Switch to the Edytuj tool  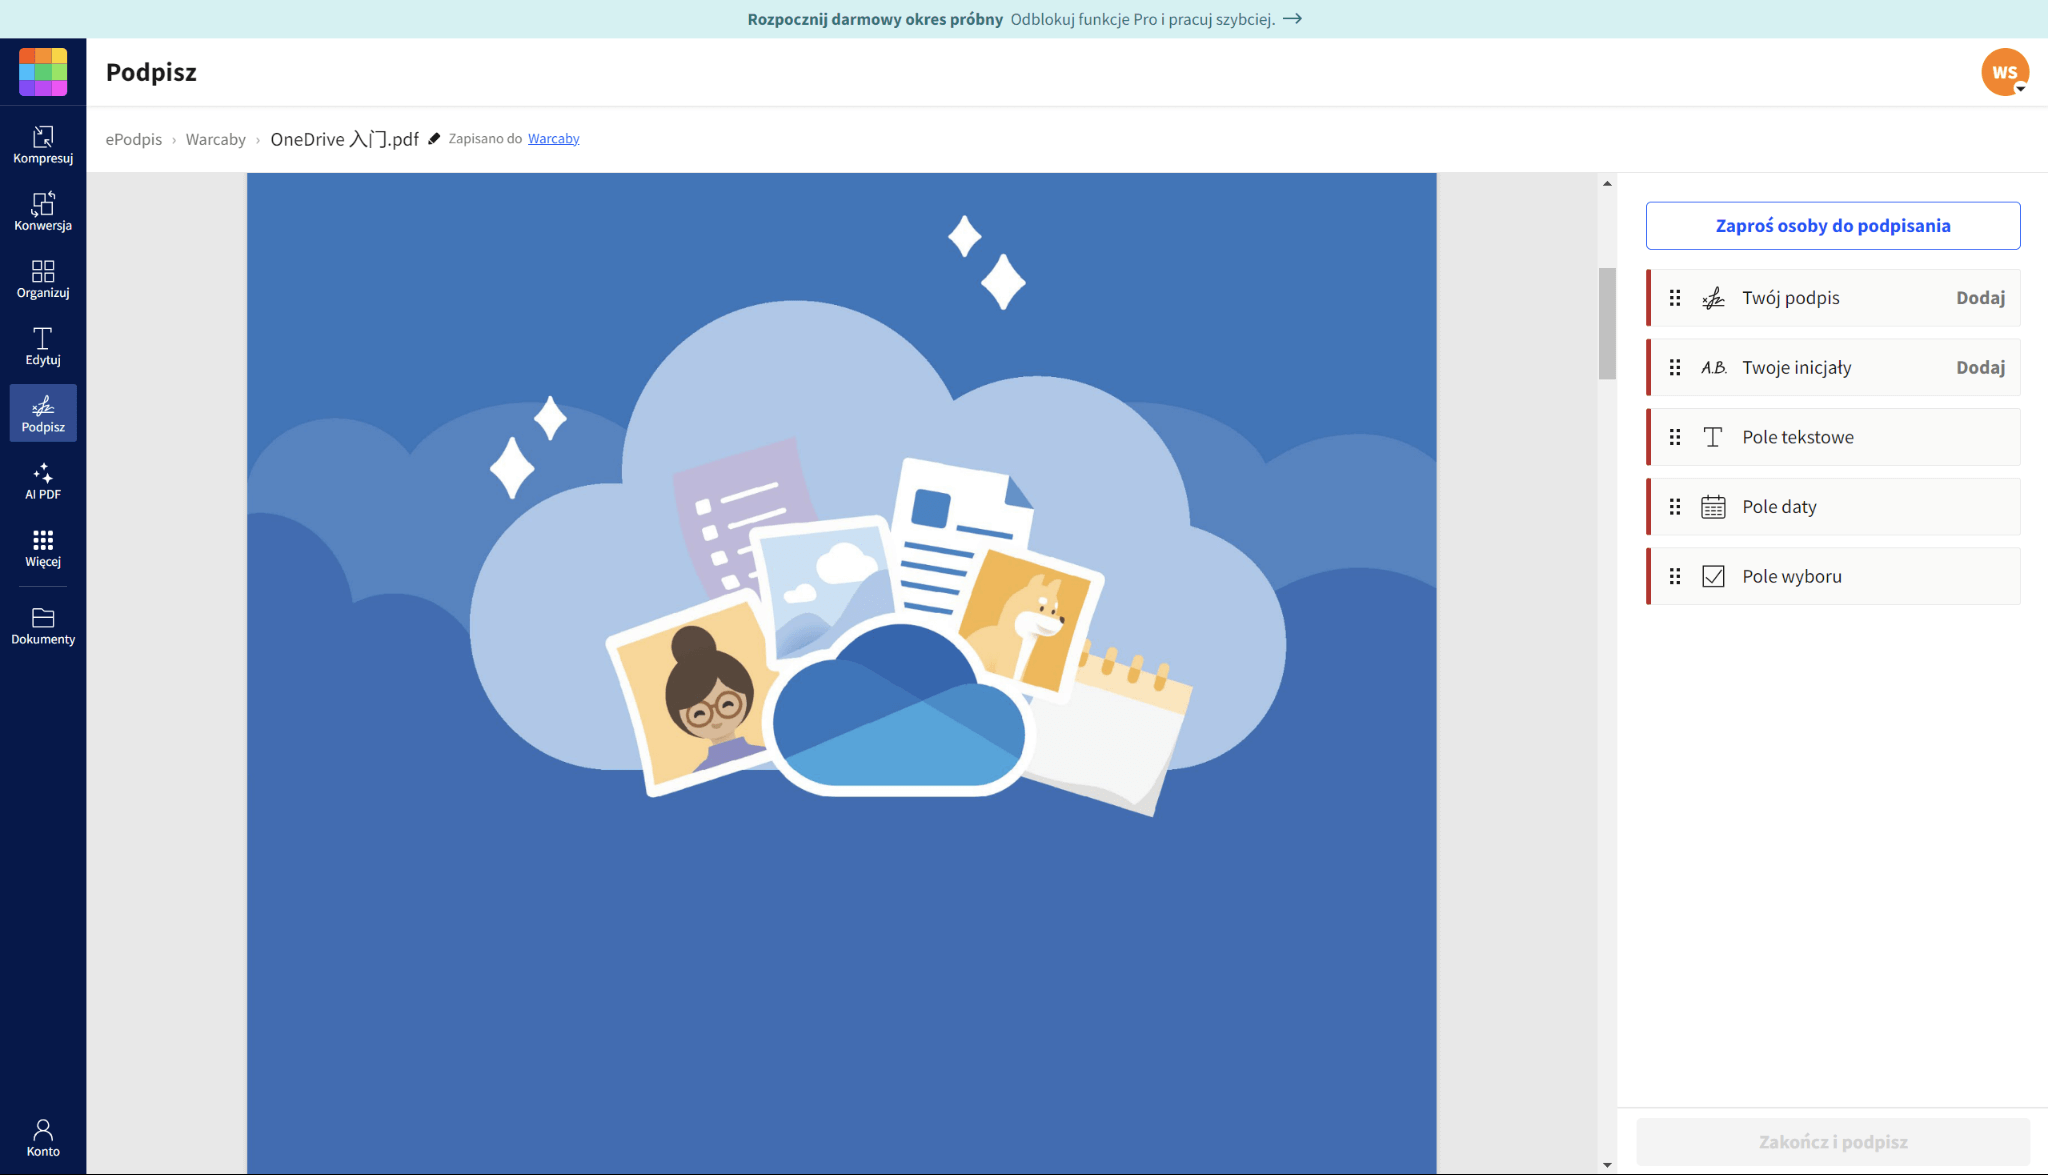(43, 346)
